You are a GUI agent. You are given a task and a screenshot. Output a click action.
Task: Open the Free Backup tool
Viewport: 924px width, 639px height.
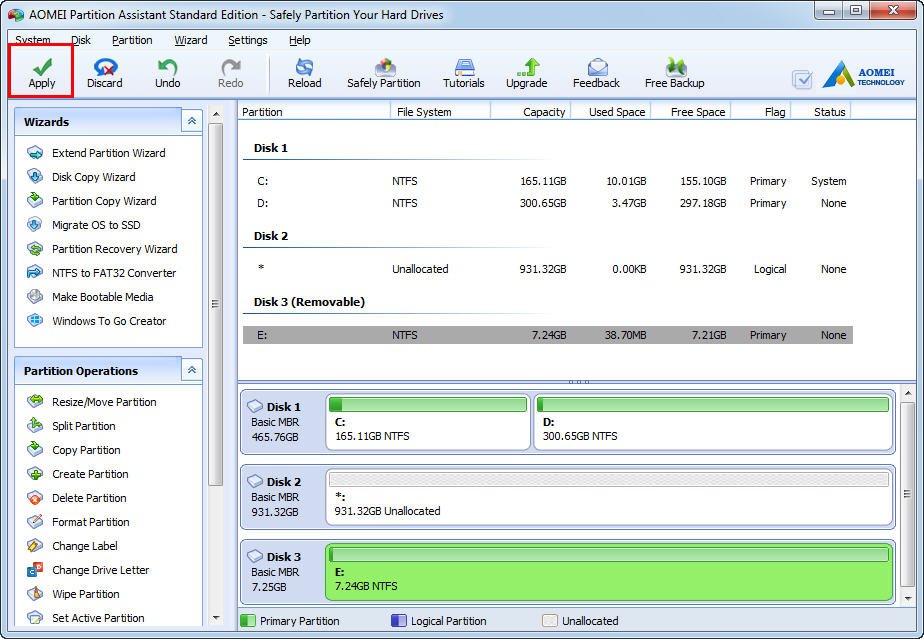tap(674, 71)
